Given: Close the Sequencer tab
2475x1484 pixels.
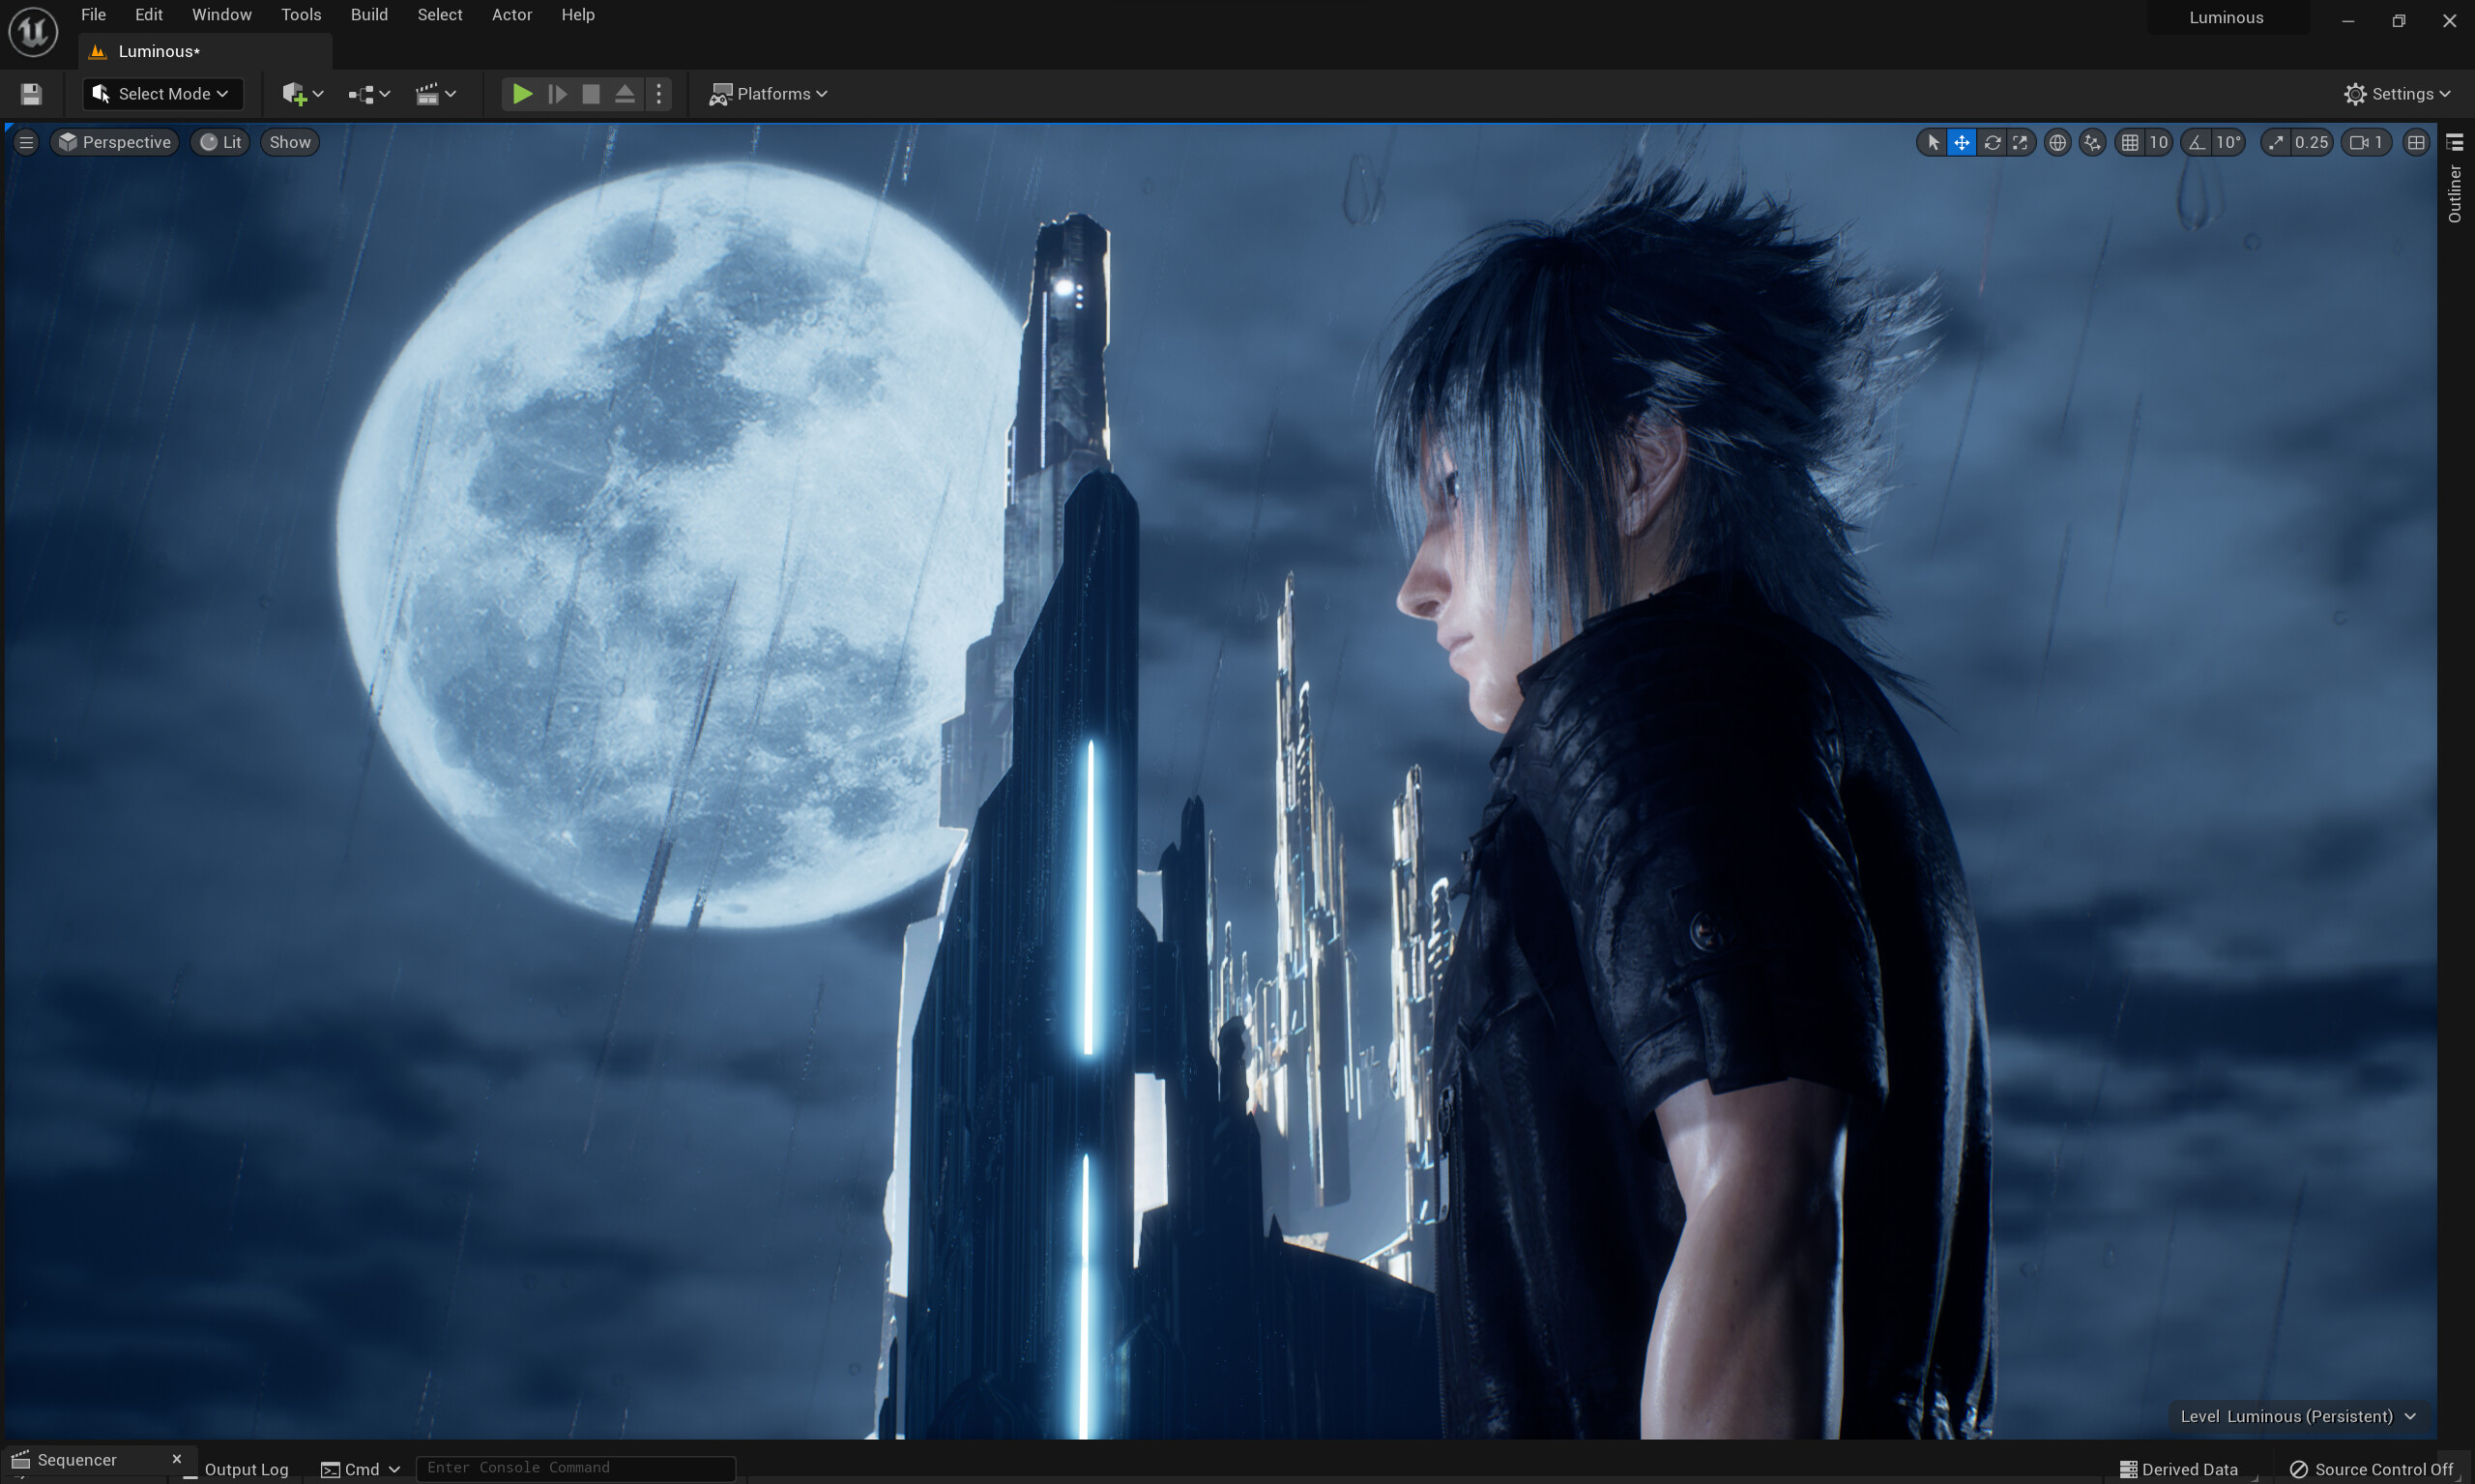Looking at the screenshot, I should 177,1459.
